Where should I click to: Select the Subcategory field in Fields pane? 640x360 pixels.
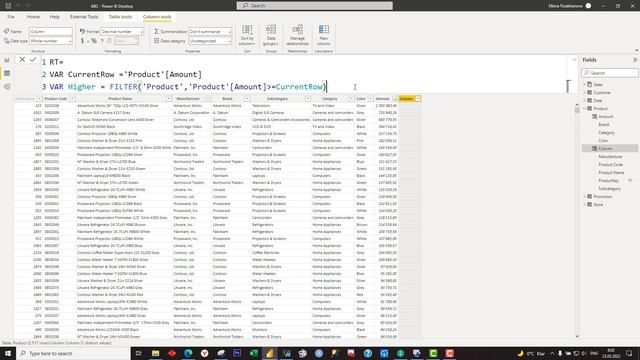click(x=609, y=189)
